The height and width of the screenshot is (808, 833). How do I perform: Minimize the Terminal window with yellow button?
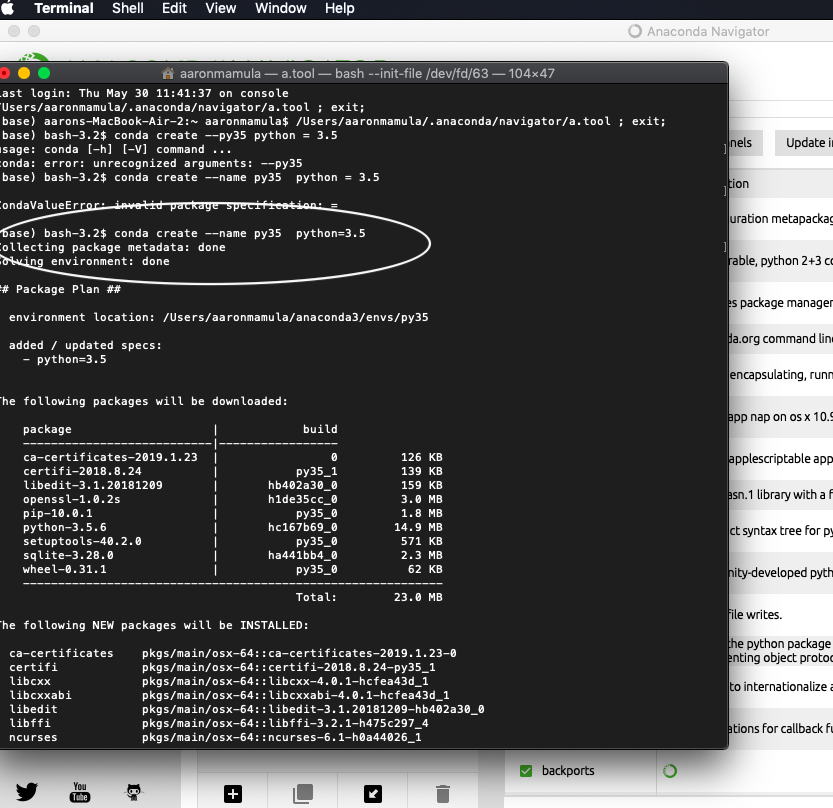click(x=24, y=73)
